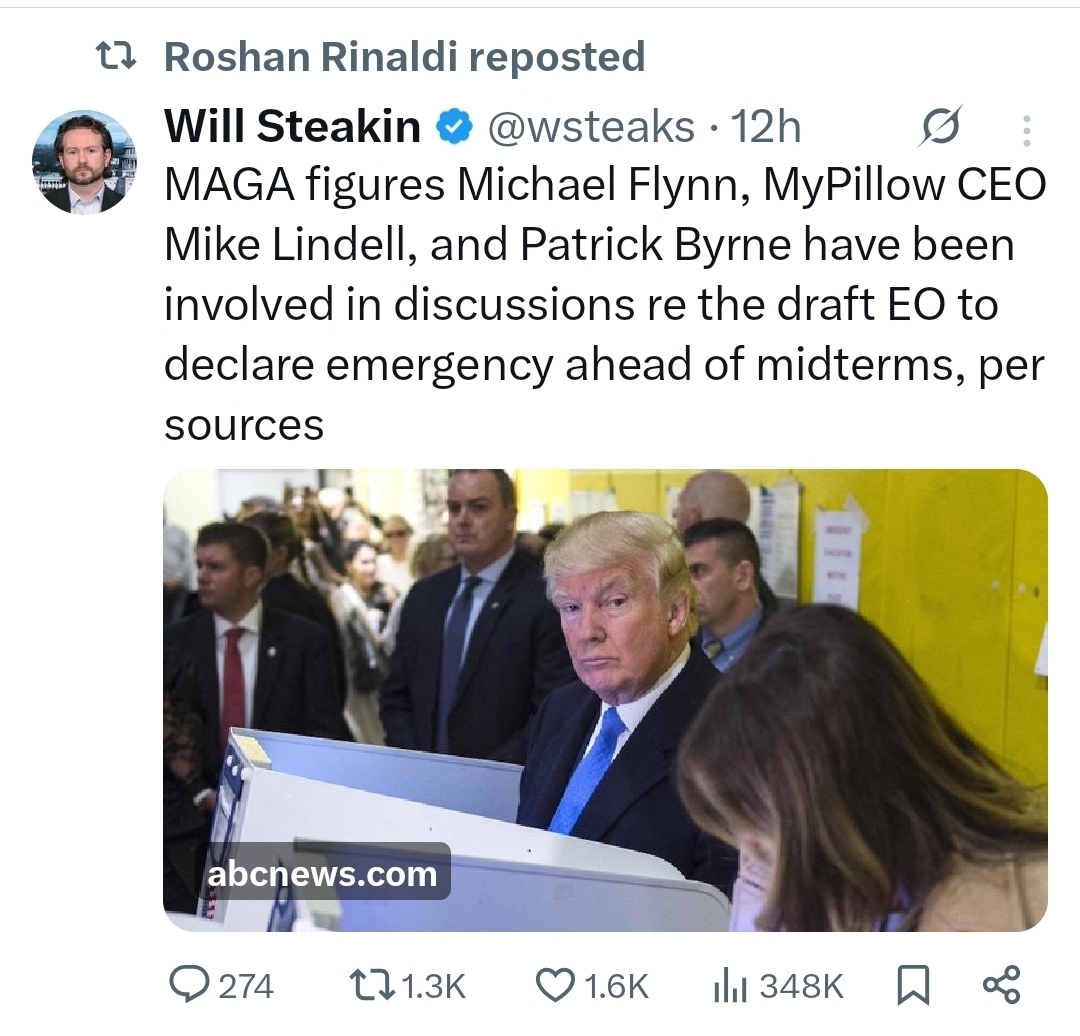1080x1036 pixels.
Task: Expand the tweet text about the draft EO
Action: 604,305
